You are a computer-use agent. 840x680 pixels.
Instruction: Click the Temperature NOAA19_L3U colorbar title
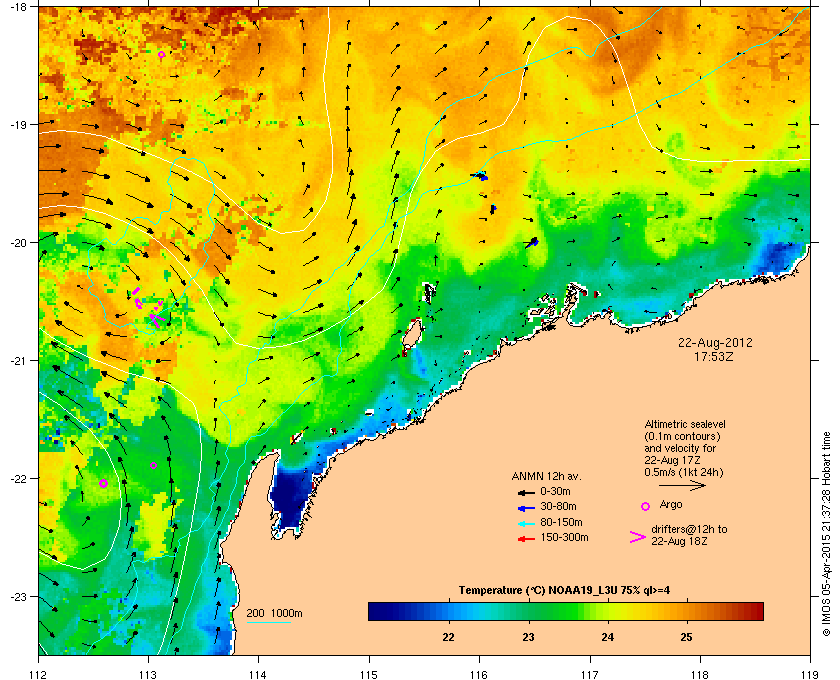click(x=564, y=591)
